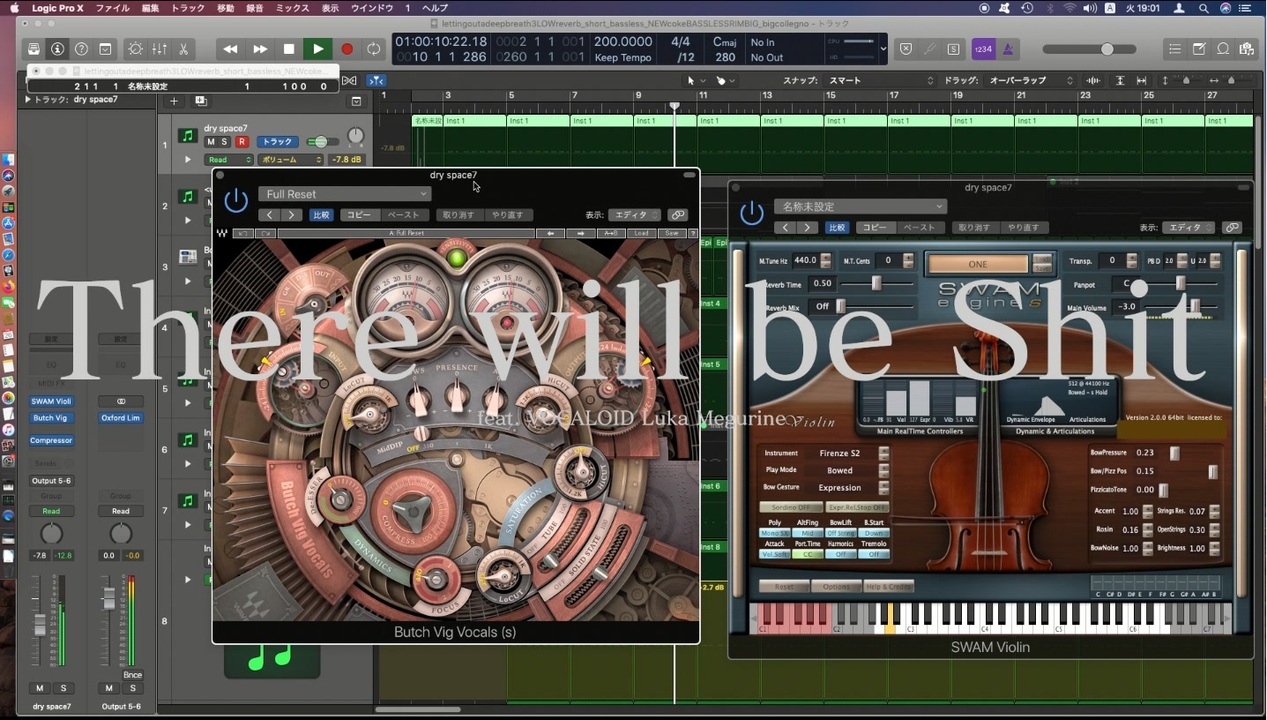Click the green Play button
Image resolution: width=1267 pixels, height=720 pixels.
(x=318, y=49)
